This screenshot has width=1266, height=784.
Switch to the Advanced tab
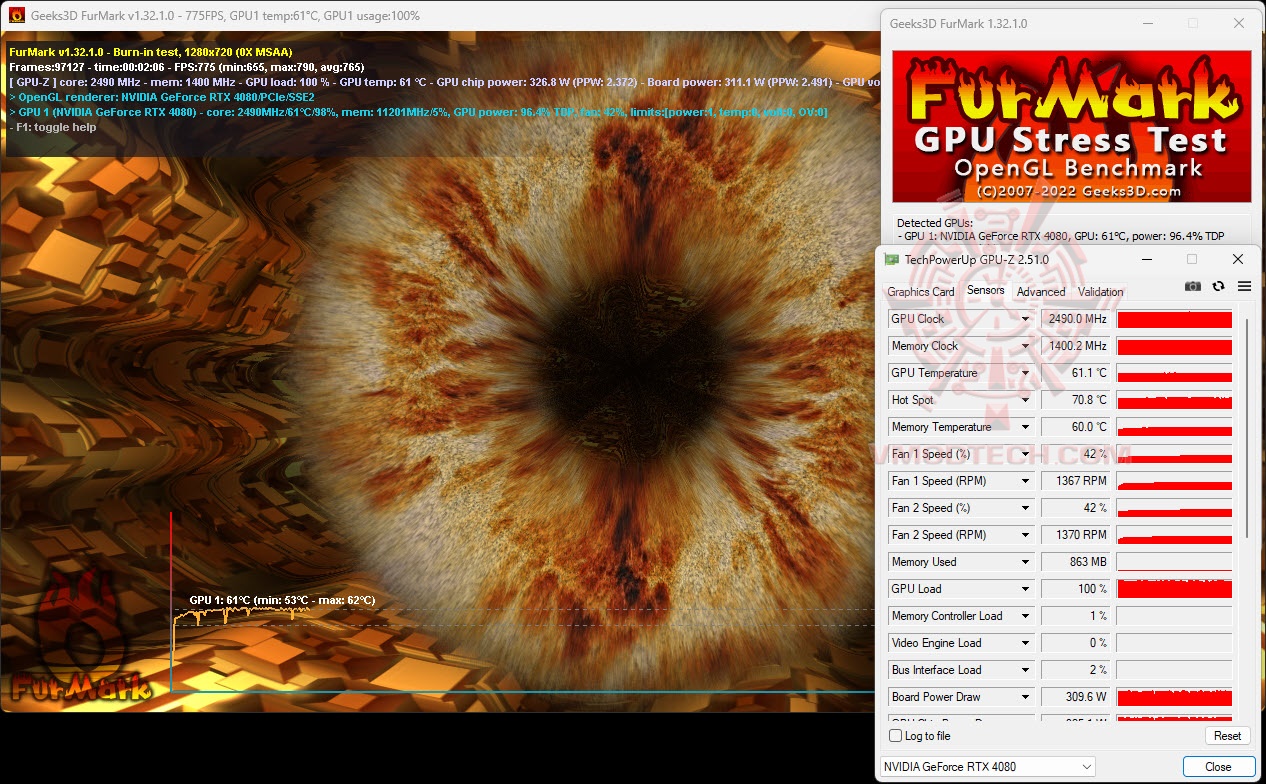(1041, 292)
